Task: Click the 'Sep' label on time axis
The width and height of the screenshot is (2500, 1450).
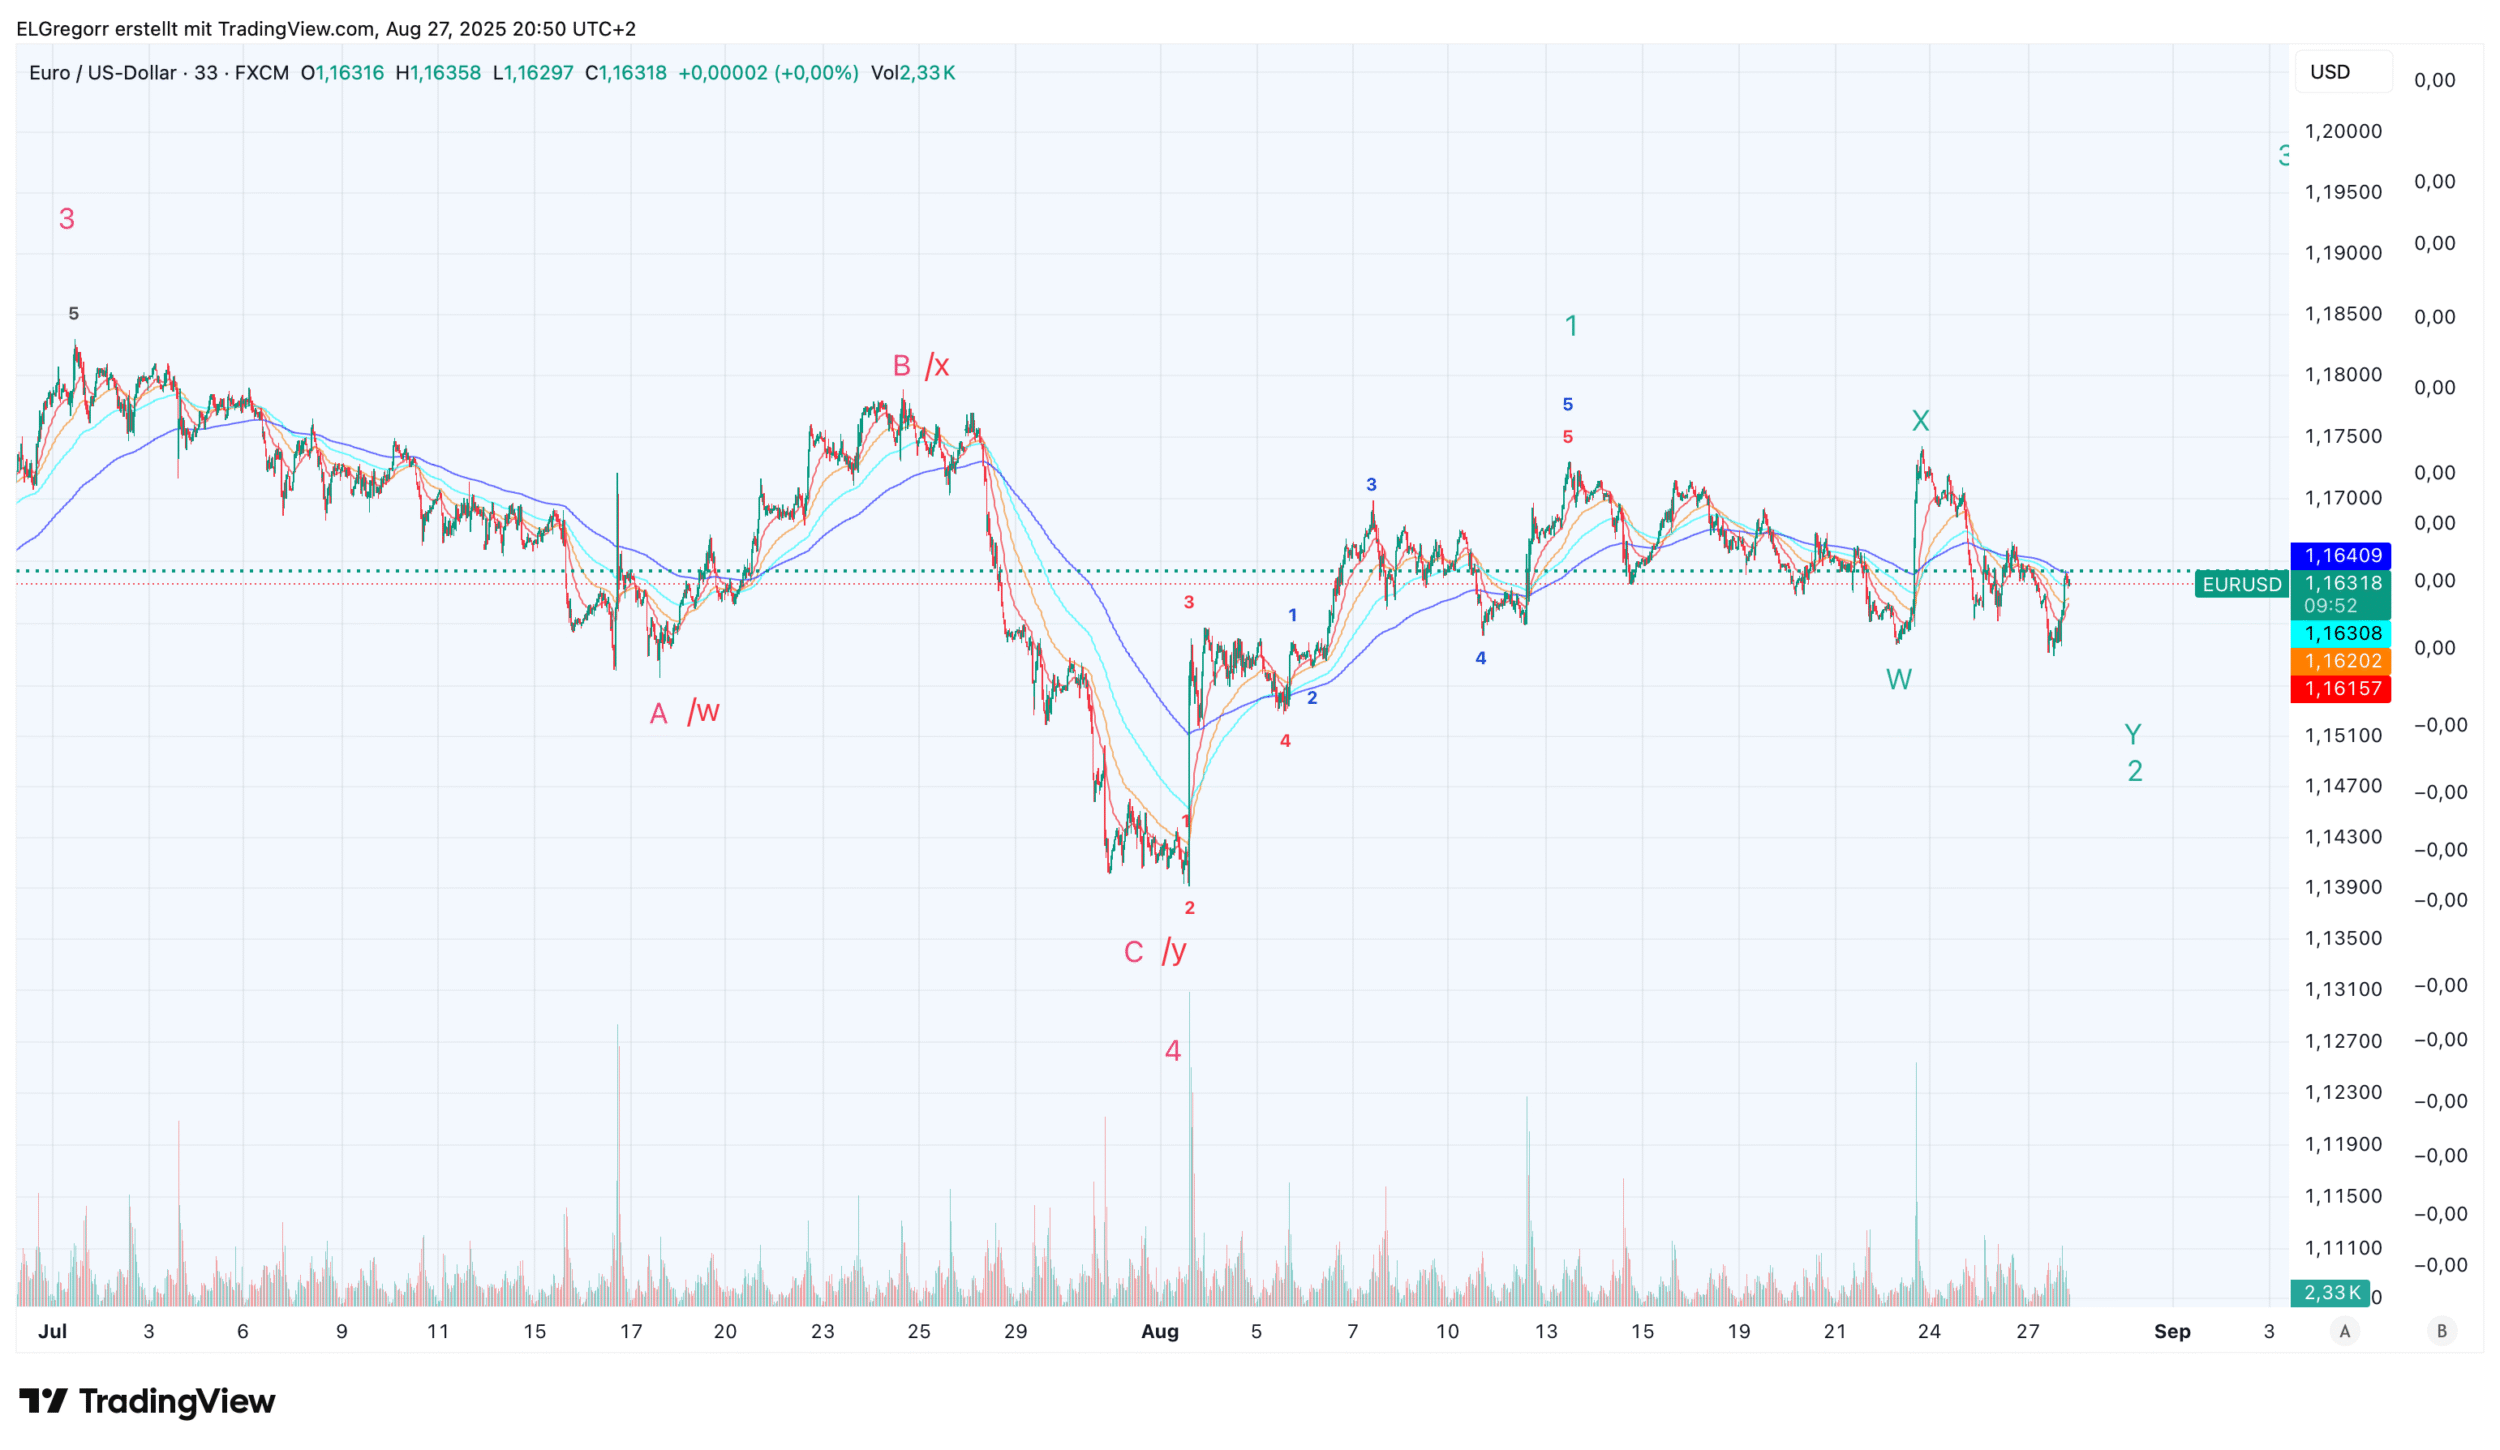Action: point(2171,1331)
